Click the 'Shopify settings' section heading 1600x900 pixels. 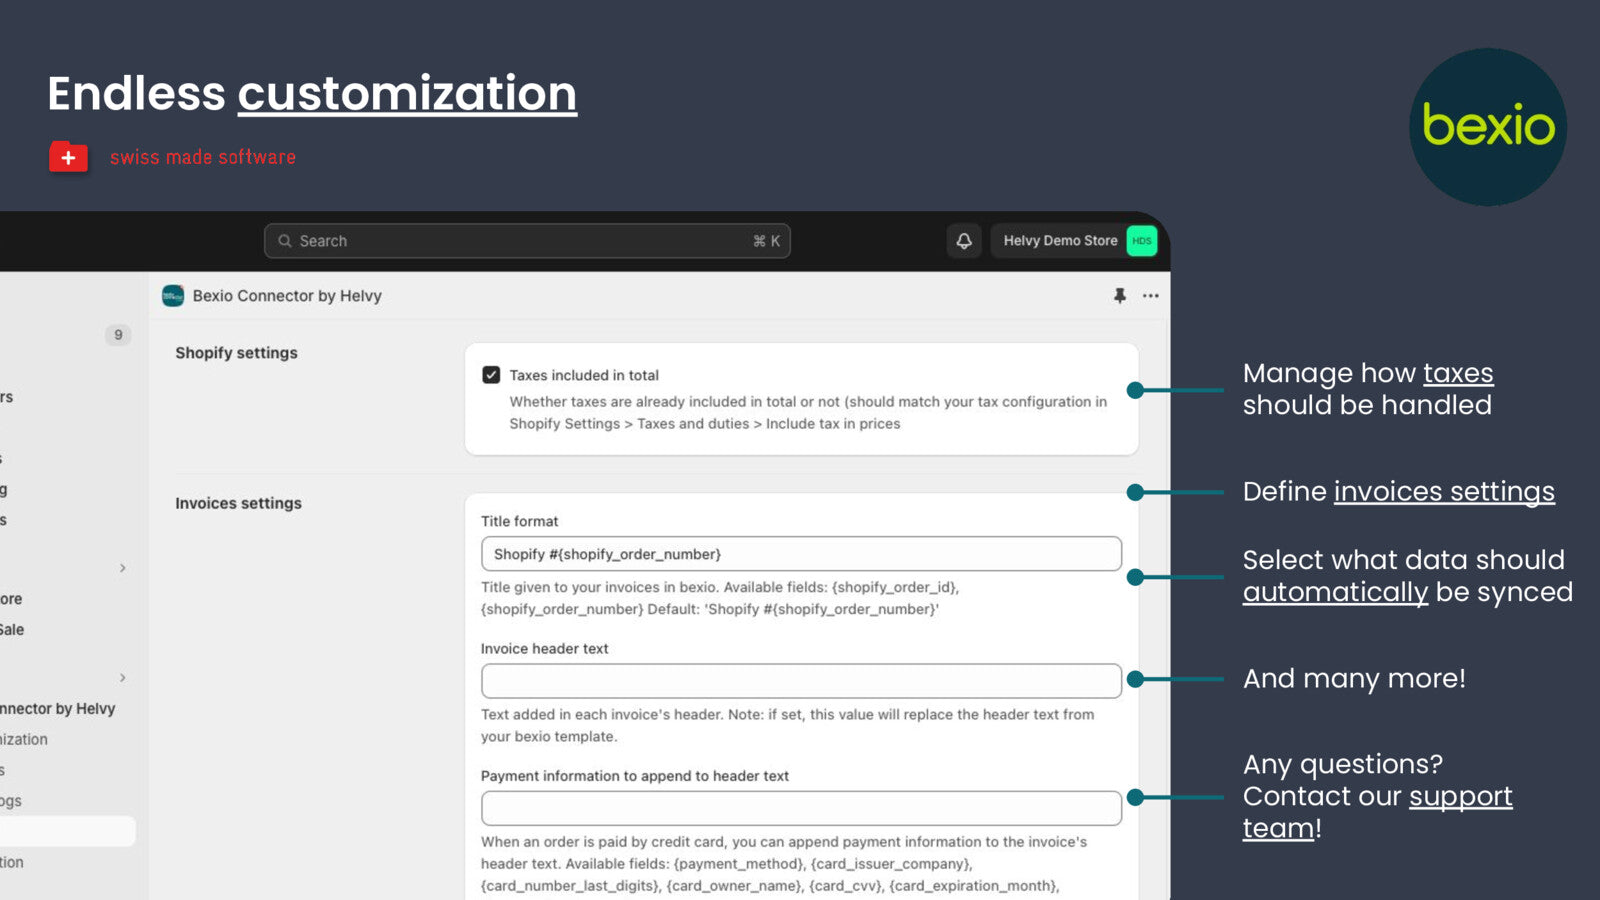tap(236, 353)
